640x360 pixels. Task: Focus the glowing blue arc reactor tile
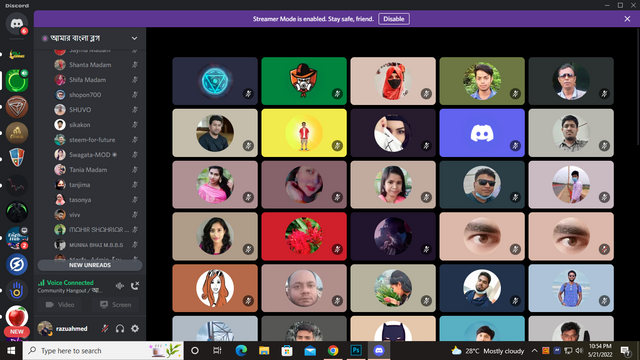(x=215, y=81)
